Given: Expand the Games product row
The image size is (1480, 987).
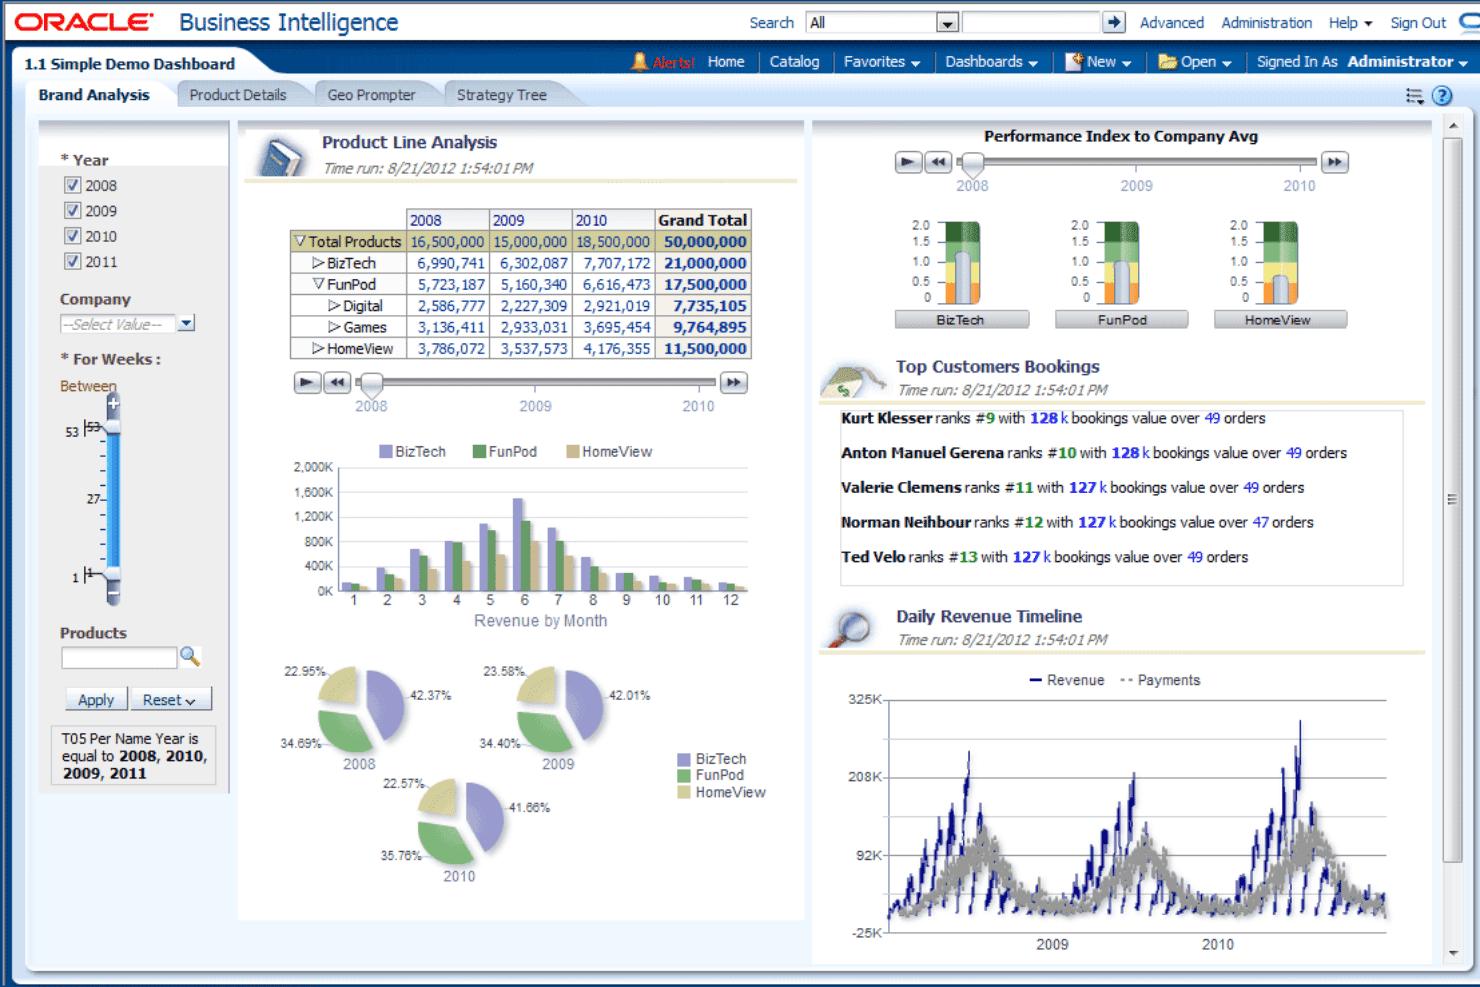Looking at the screenshot, I should pyautogui.click(x=334, y=327).
